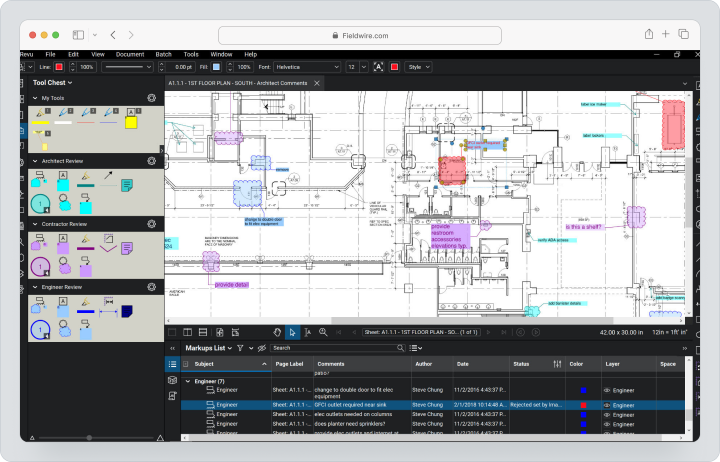Select the blue dimension tool in Engineer Review

108,307
